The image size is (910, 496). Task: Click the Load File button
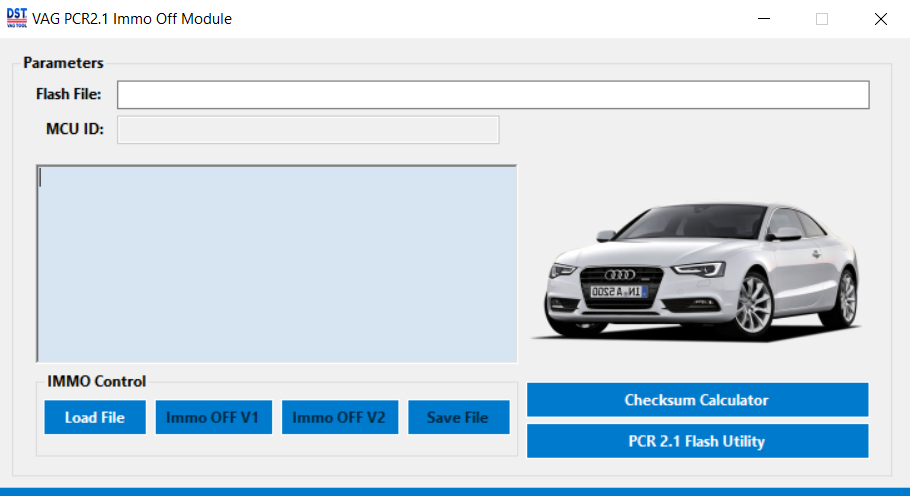click(95, 417)
